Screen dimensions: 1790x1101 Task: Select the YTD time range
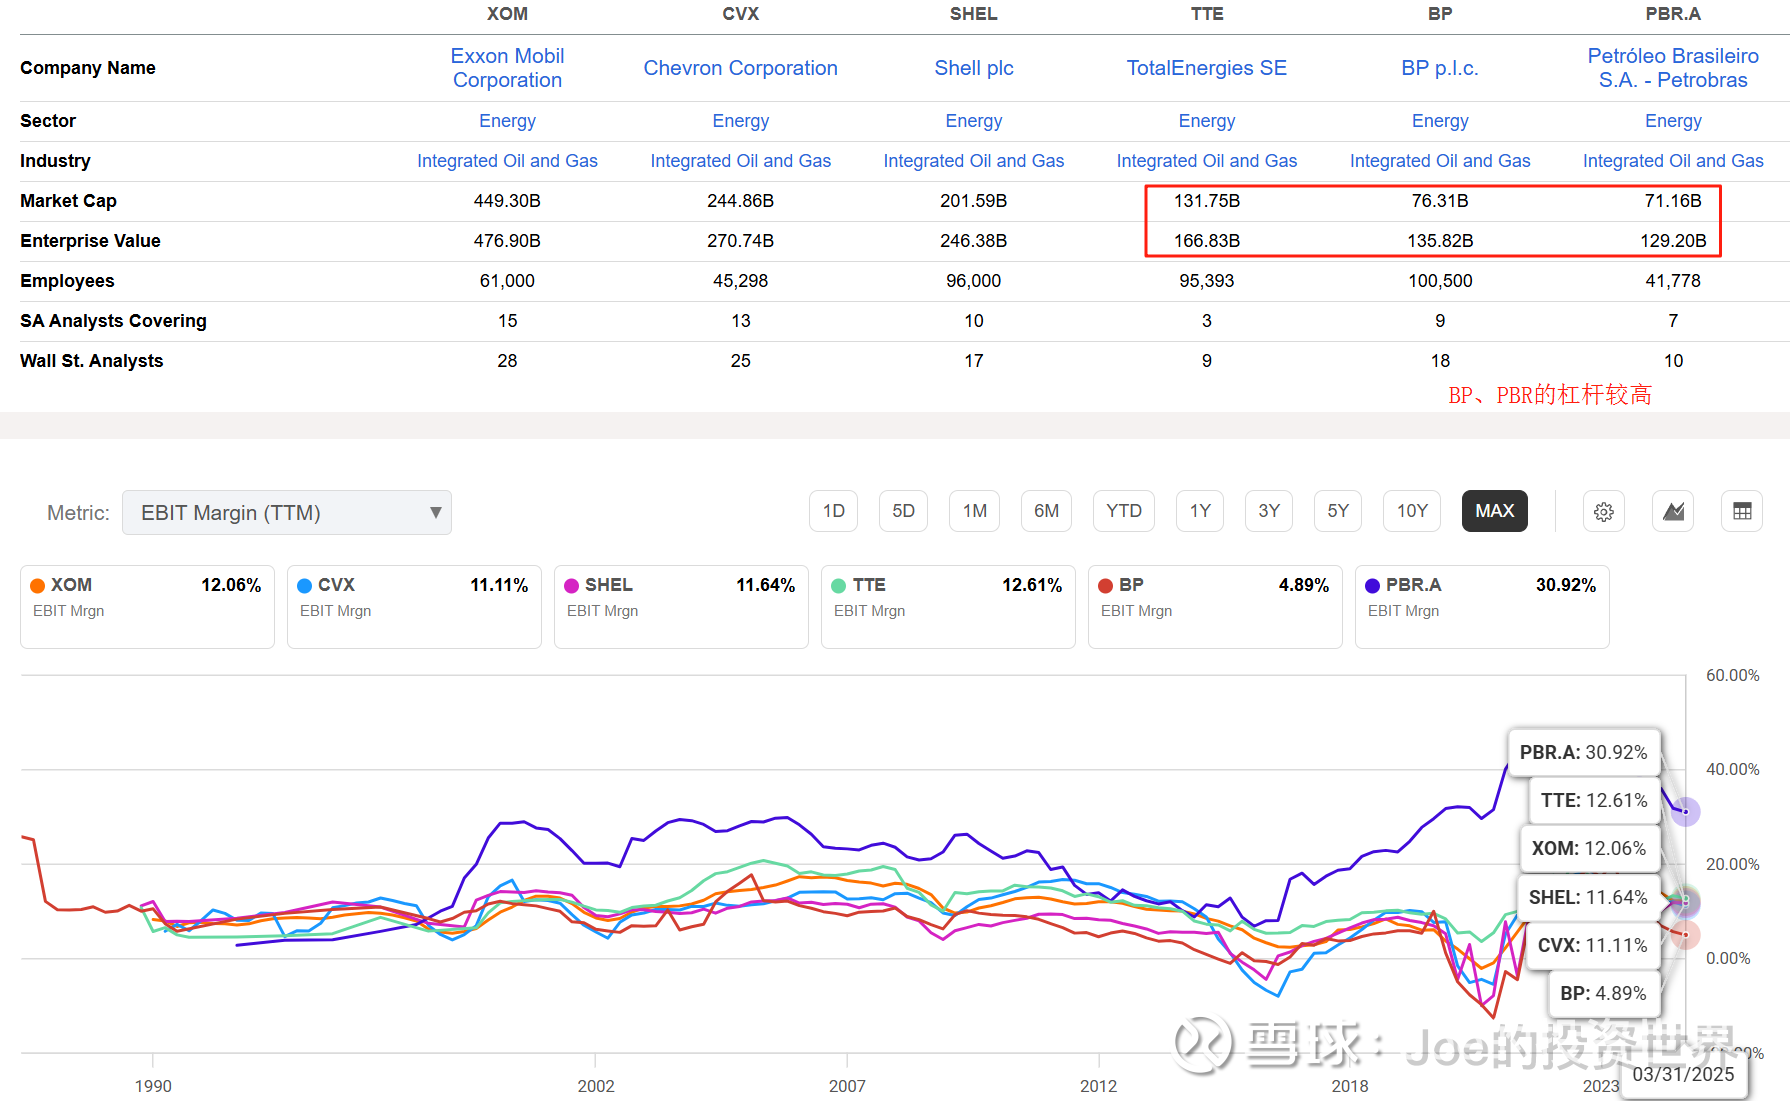pyautogui.click(x=1124, y=511)
